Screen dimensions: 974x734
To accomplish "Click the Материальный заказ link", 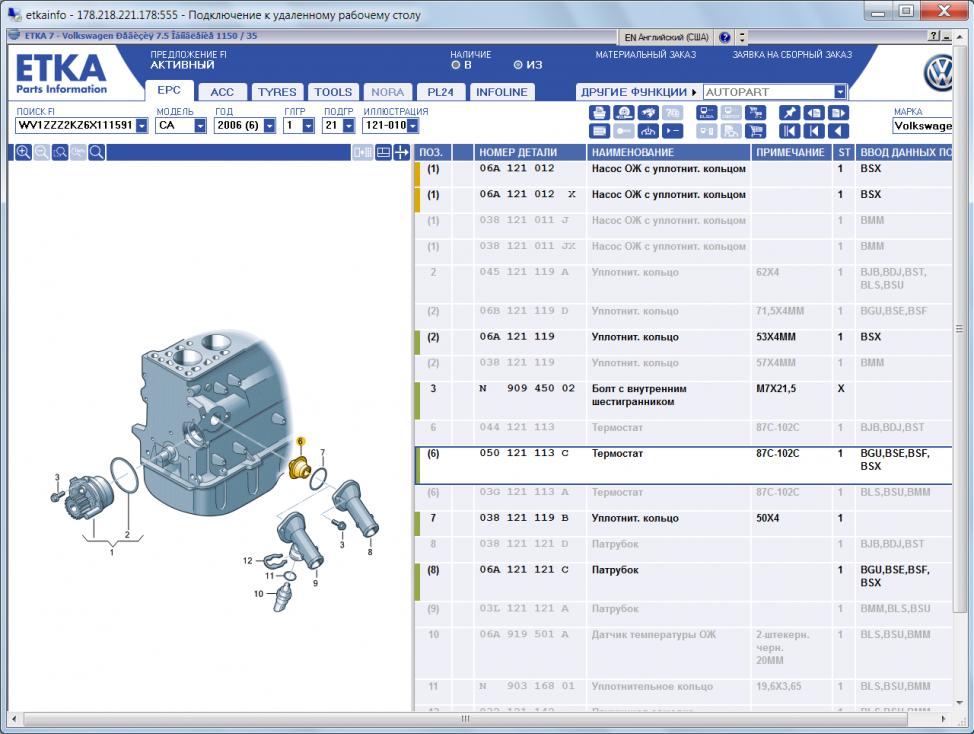I will coord(646,55).
